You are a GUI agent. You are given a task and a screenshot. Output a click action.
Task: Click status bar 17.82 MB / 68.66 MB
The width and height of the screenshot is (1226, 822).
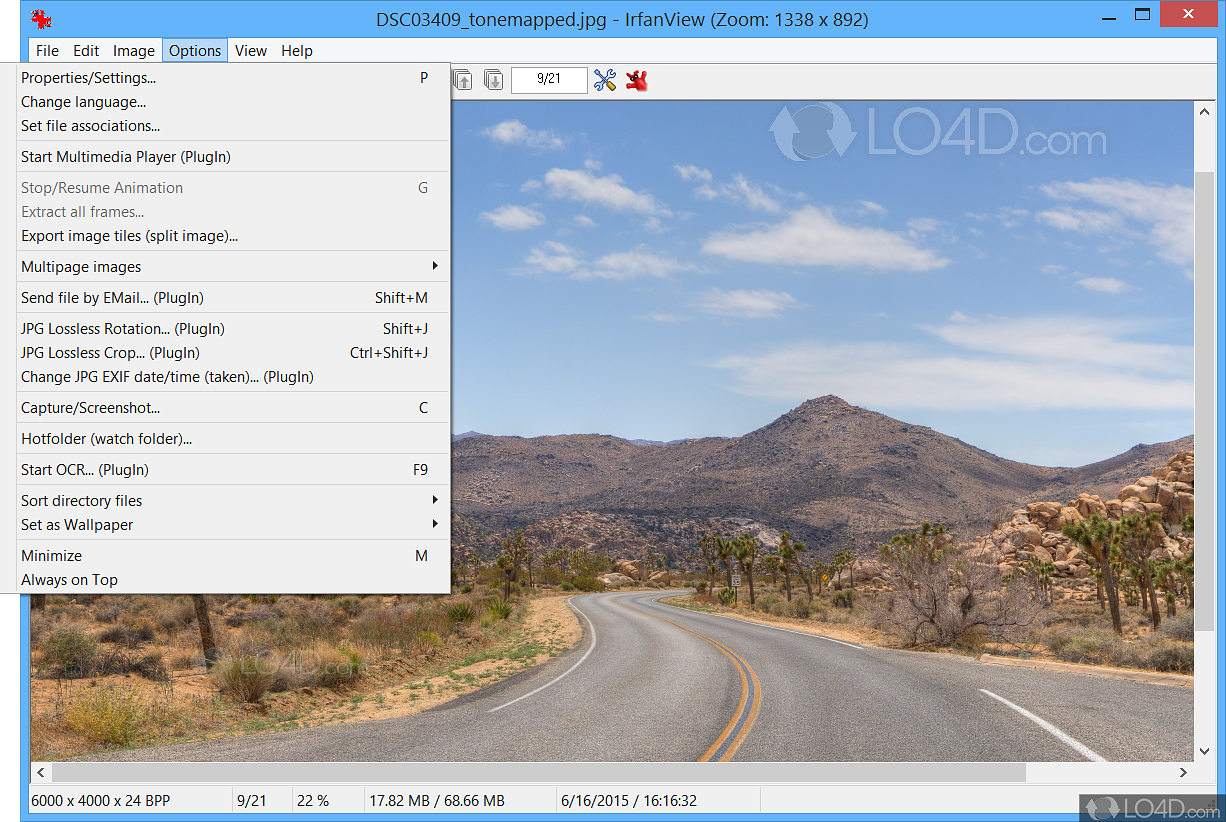[437, 801]
